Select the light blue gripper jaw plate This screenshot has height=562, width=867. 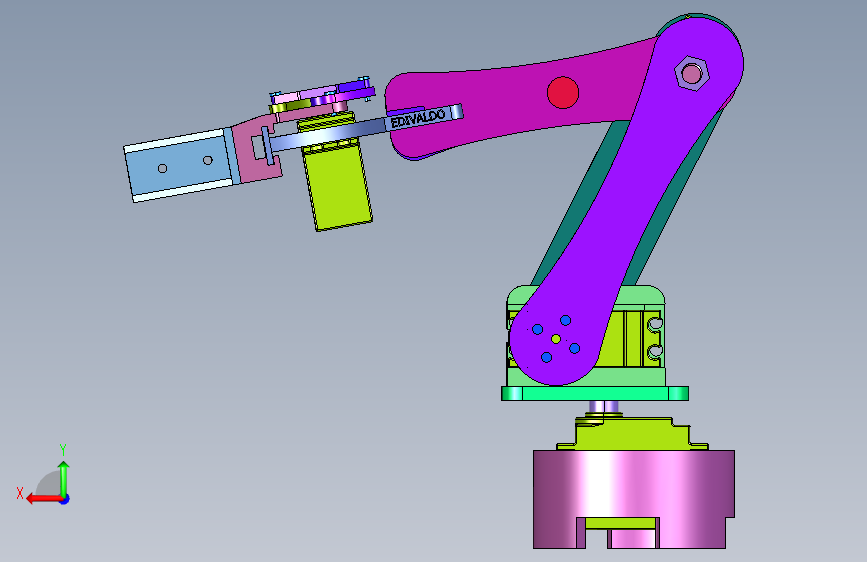coord(180,164)
